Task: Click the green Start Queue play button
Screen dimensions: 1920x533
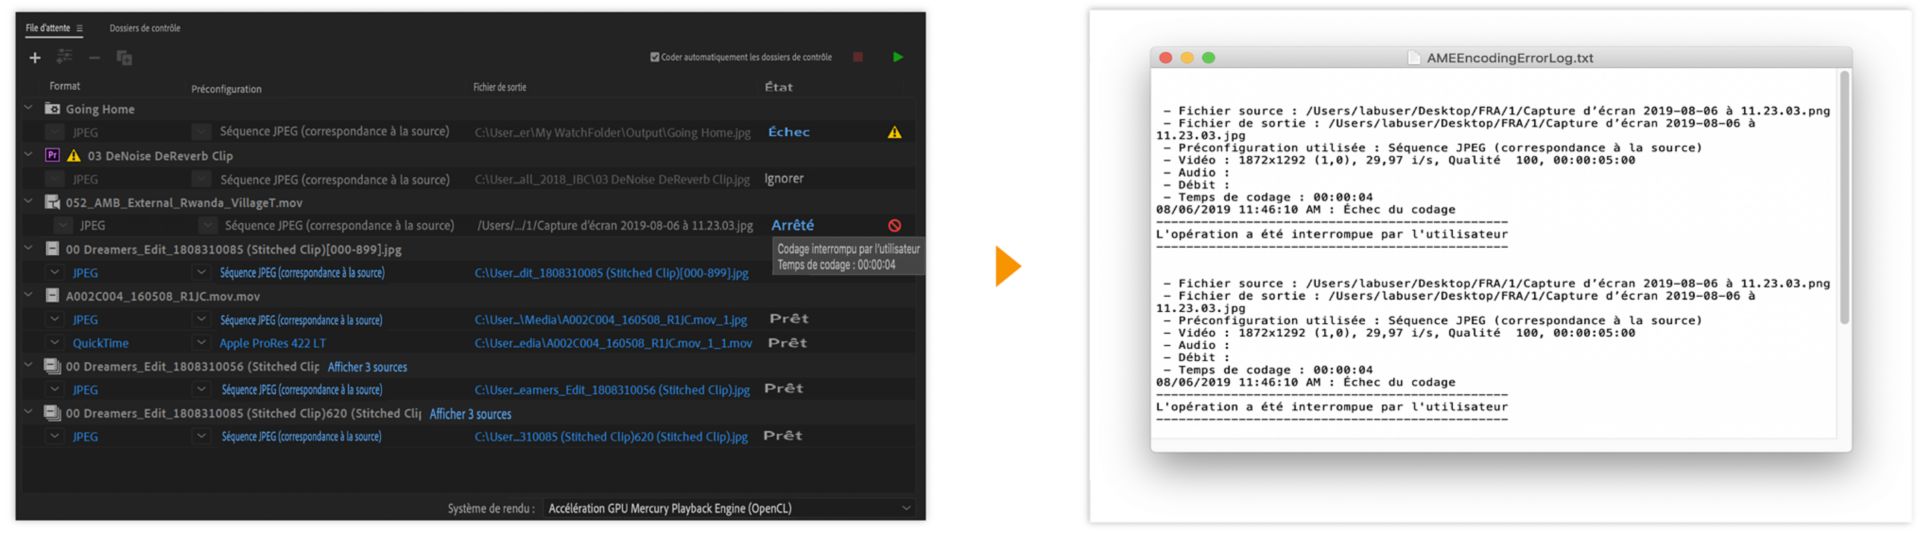Action: point(897,57)
